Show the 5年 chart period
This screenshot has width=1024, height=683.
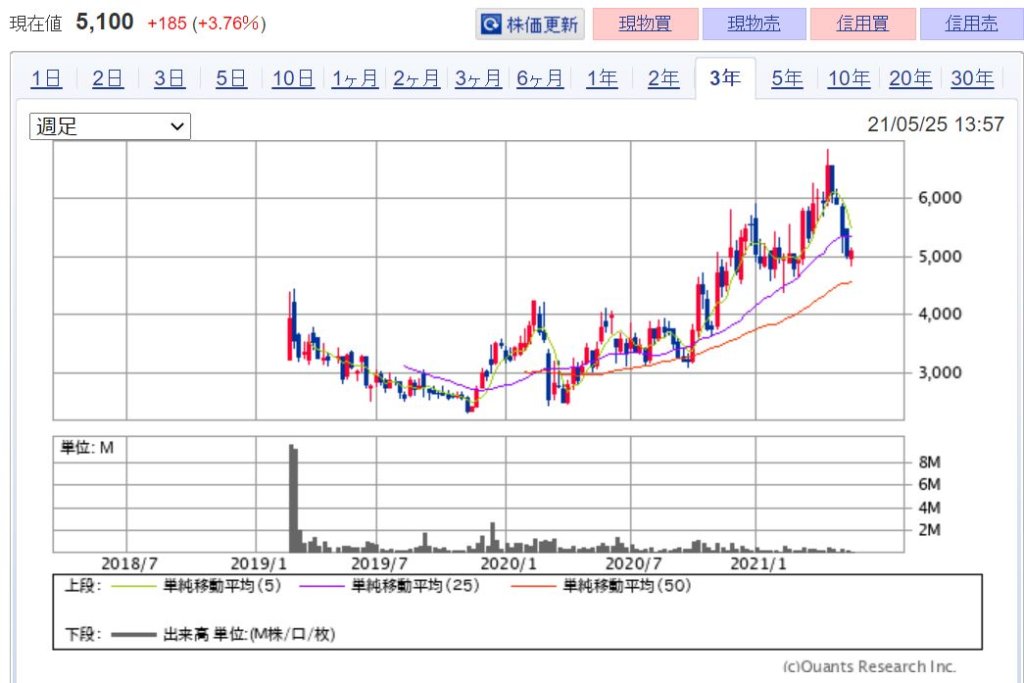pyautogui.click(x=787, y=78)
